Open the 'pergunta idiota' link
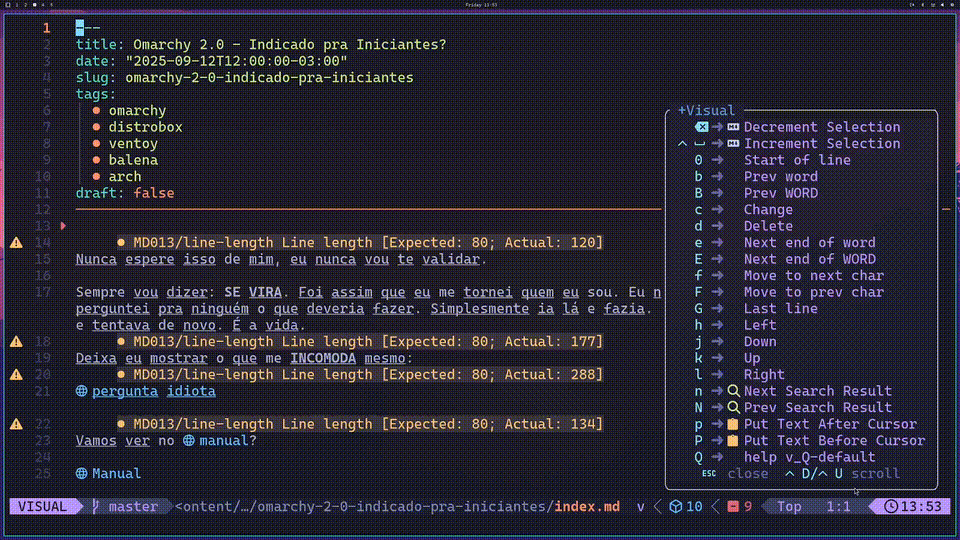Screen dimensions: 960x540 tap(154, 391)
